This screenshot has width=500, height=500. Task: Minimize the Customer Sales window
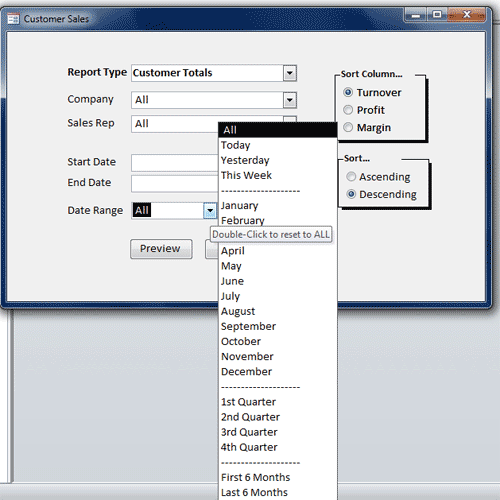pyautogui.click(x=416, y=15)
